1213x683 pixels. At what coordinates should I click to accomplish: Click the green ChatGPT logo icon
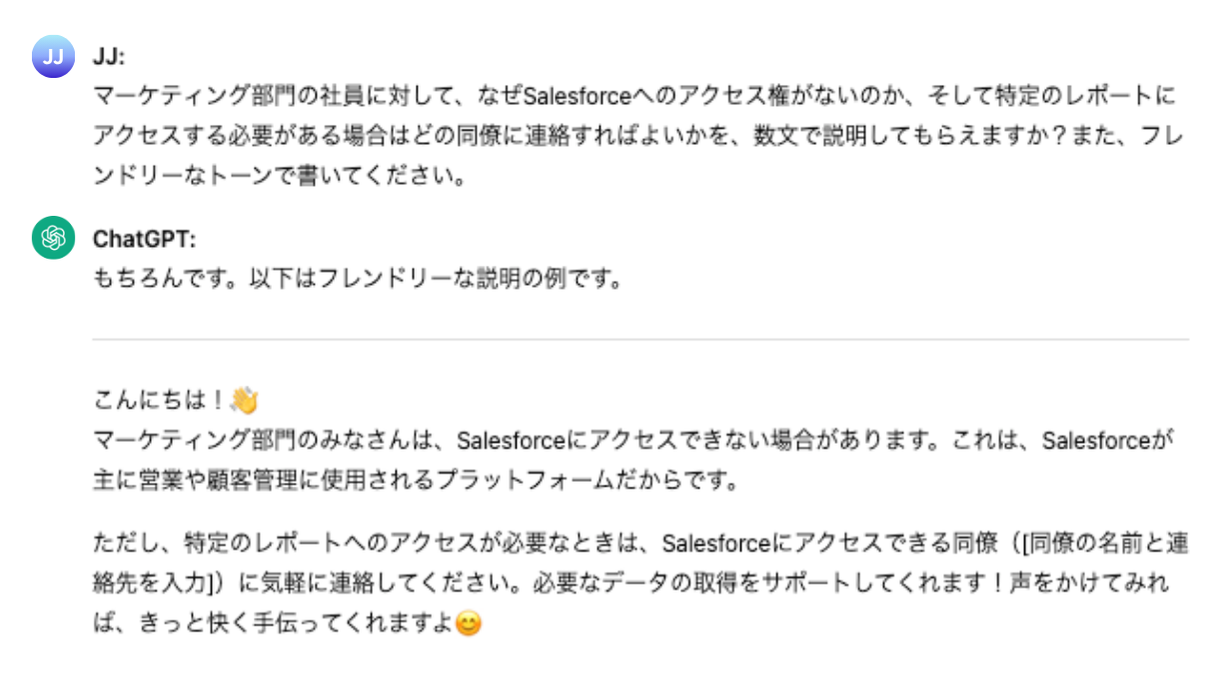coord(54,238)
